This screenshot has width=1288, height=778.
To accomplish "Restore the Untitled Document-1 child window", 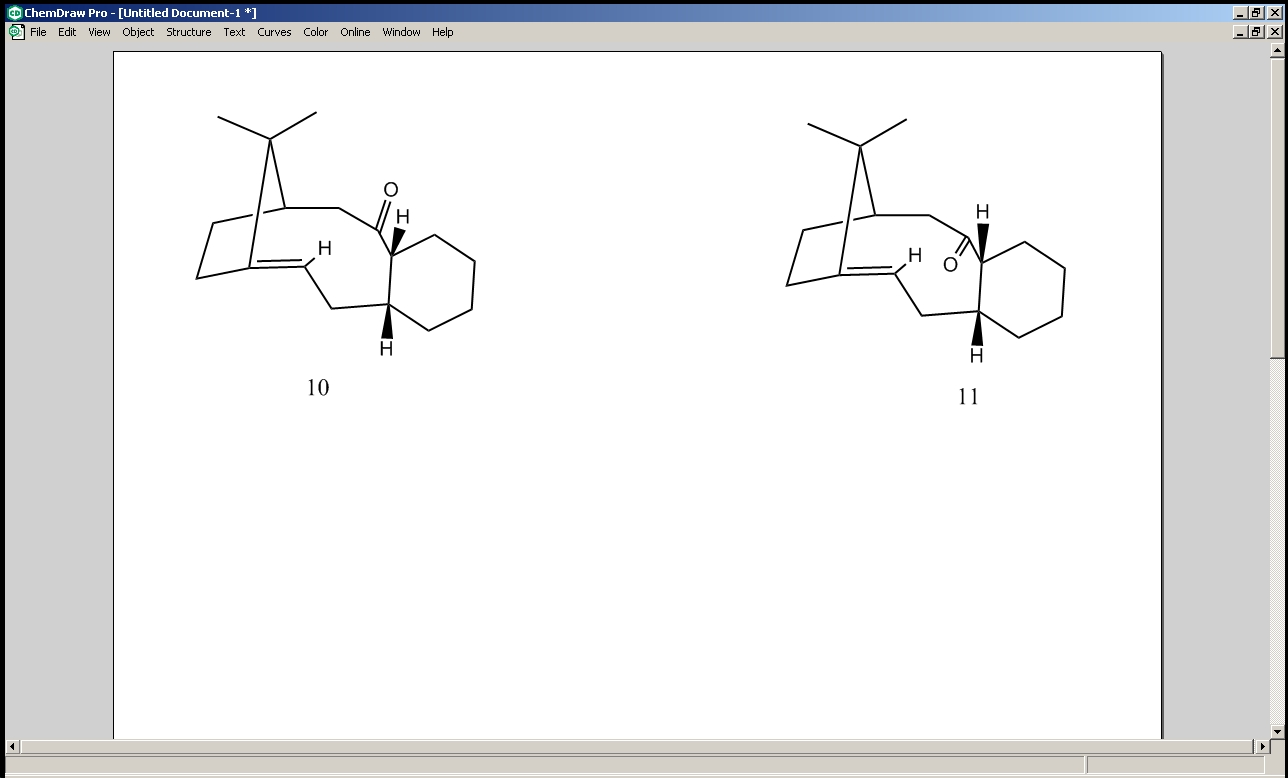I will 1257,32.
